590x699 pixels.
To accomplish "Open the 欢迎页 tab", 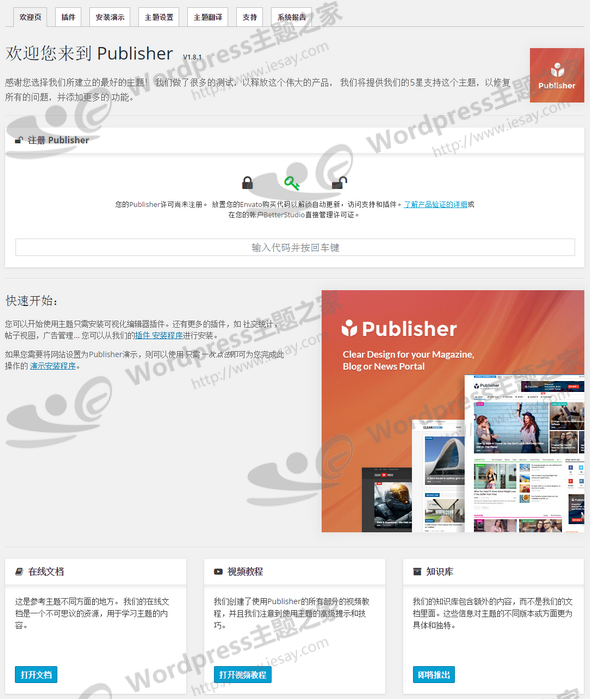I will [30, 17].
